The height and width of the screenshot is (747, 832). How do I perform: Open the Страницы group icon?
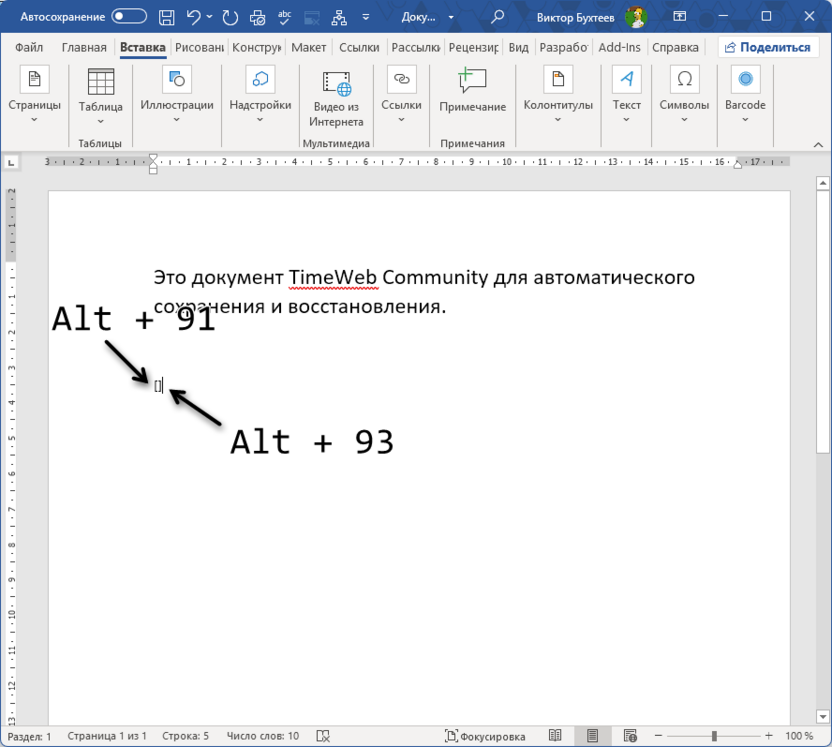pos(34,80)
